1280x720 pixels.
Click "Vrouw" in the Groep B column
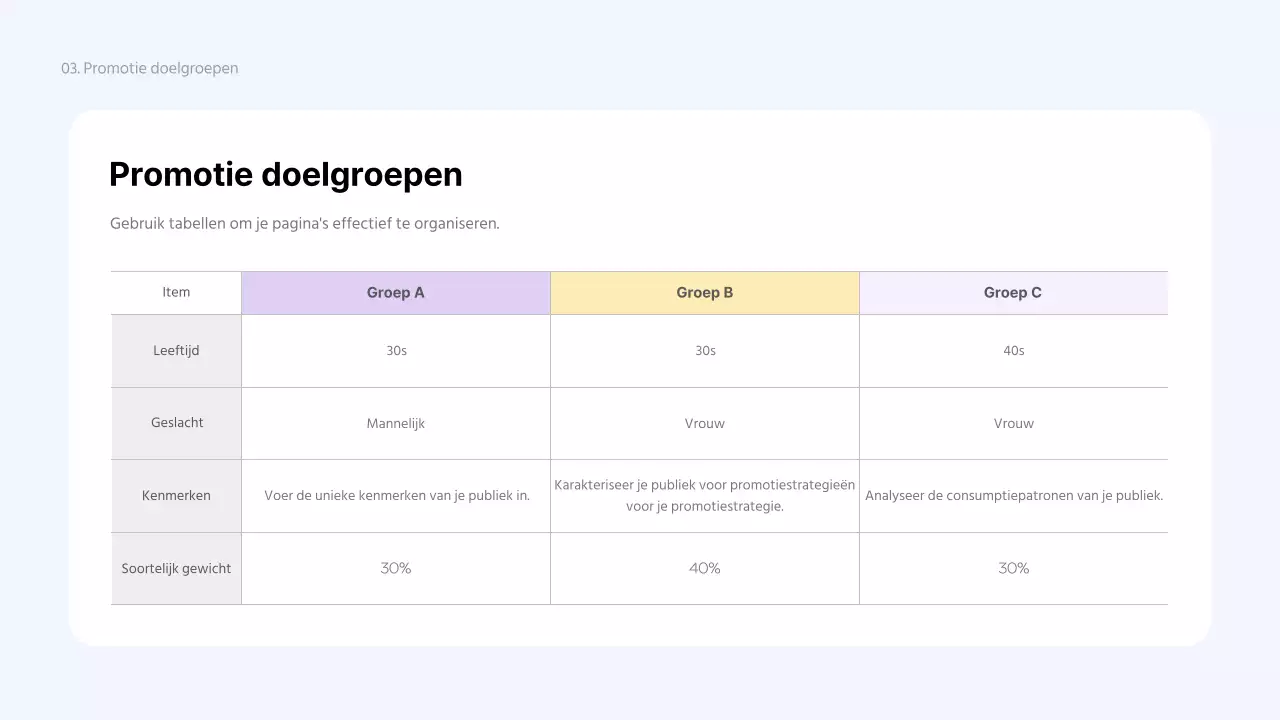pyautogui.click(x=705, y=424)
